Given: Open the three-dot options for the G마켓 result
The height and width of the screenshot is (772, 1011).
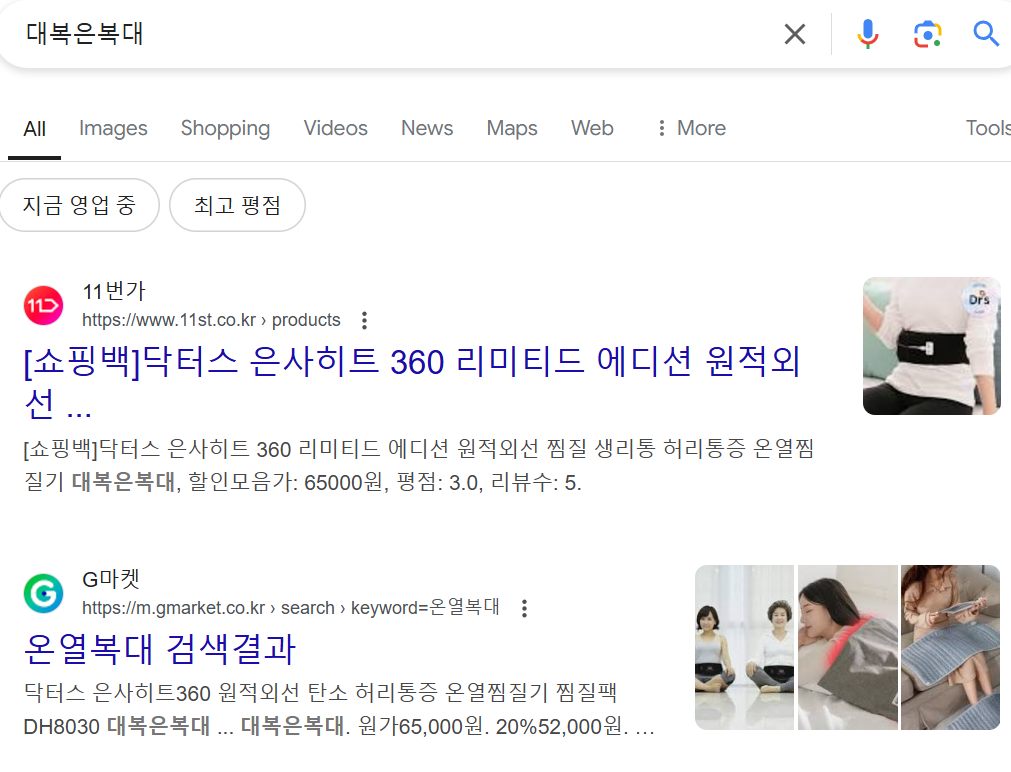Looking at the screenshot, I should click(x=524, y=607).
